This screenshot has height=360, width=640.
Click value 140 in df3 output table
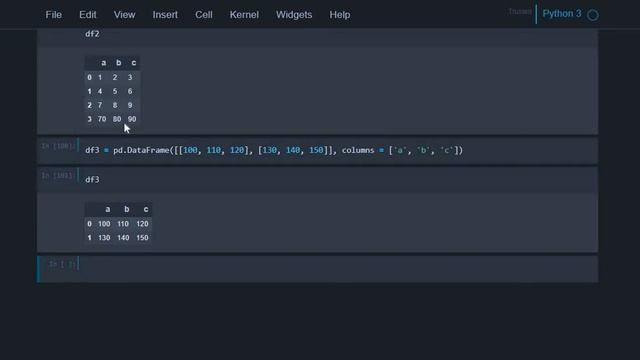(x=123, y=238)
